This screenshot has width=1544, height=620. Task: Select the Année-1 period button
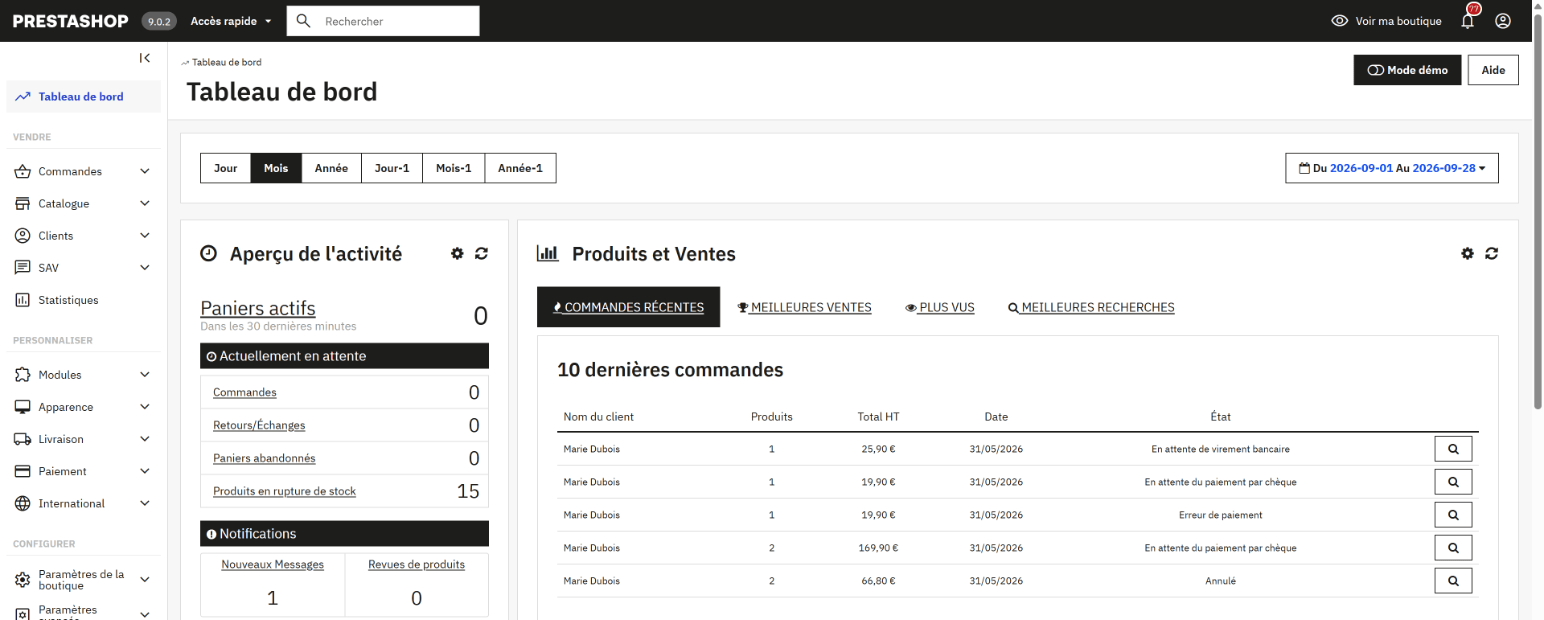point(521,168)
